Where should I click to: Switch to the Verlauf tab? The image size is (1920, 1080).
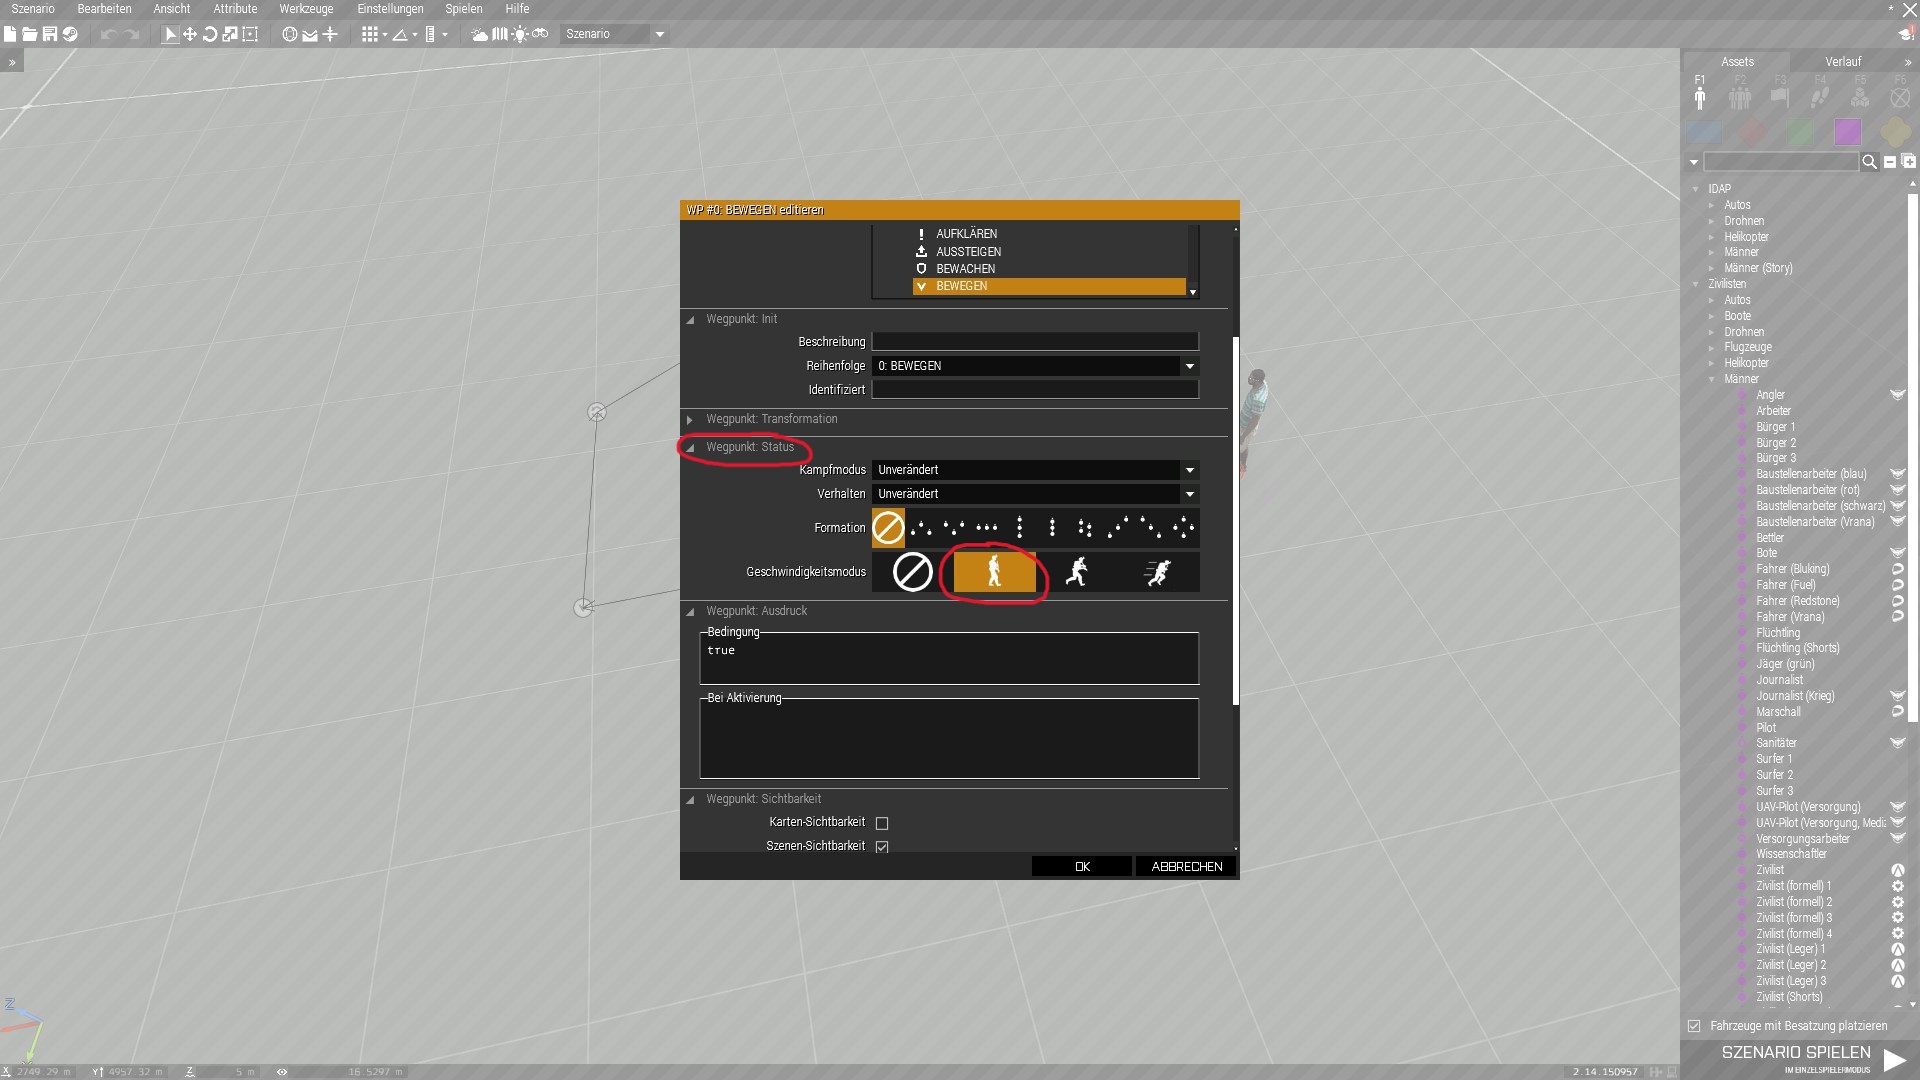pyautogui.click(x=1843, y=62)
